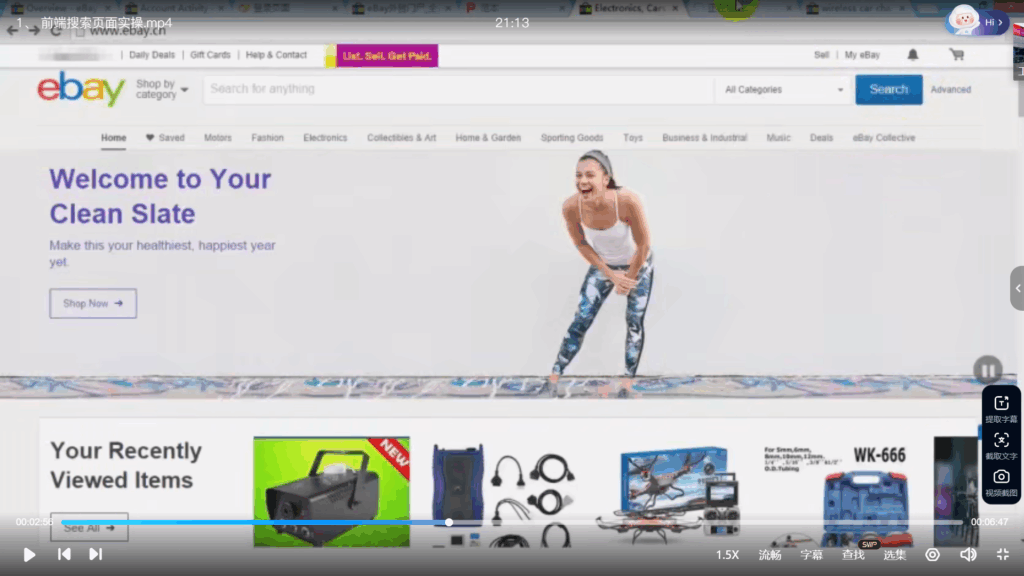This screenshot has width=1024, height=576.
Task: Click the blue Search button
Action: (888, 89)
